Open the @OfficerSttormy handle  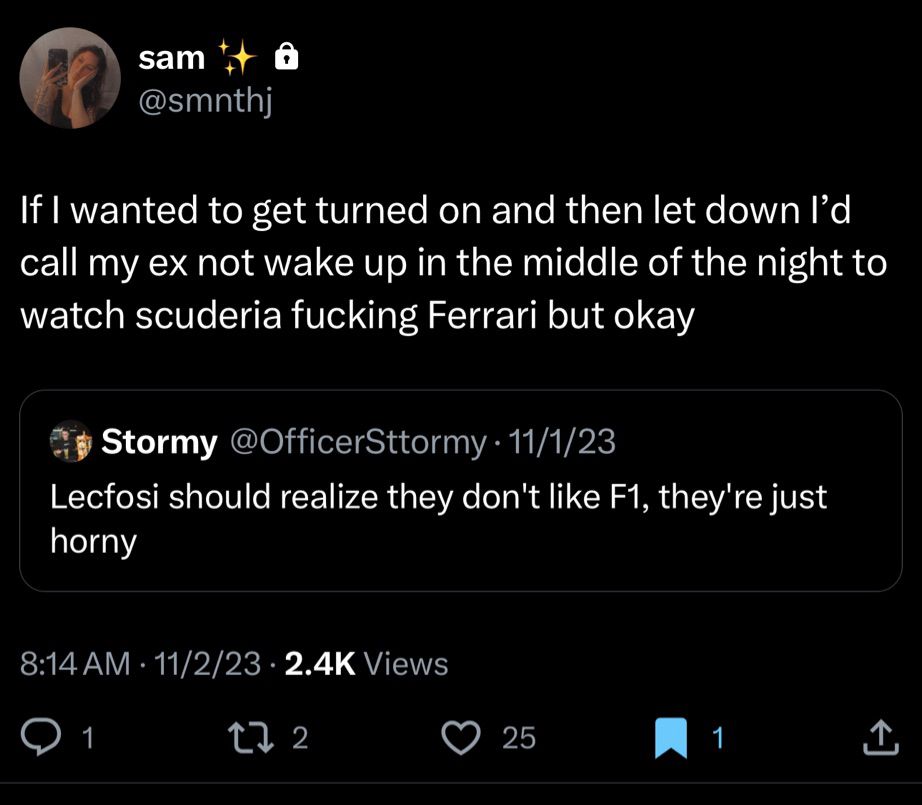pyautogui.click(x=358, y=442)
